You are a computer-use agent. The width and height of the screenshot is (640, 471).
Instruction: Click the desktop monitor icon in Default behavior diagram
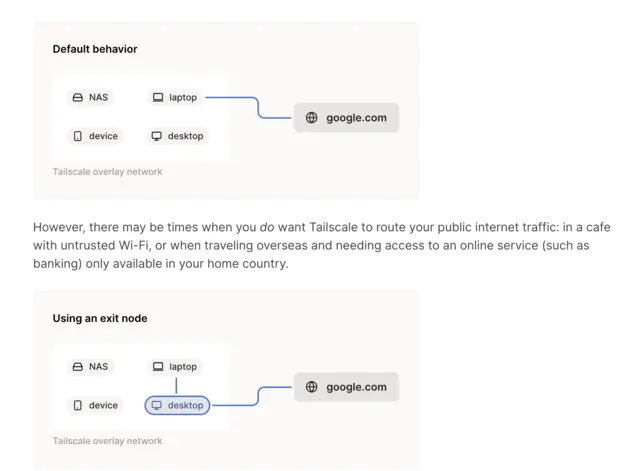point(157,136)
